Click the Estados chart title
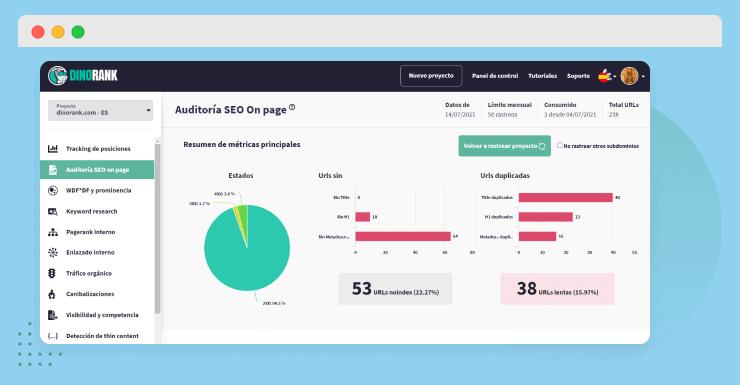 point(241,176)
